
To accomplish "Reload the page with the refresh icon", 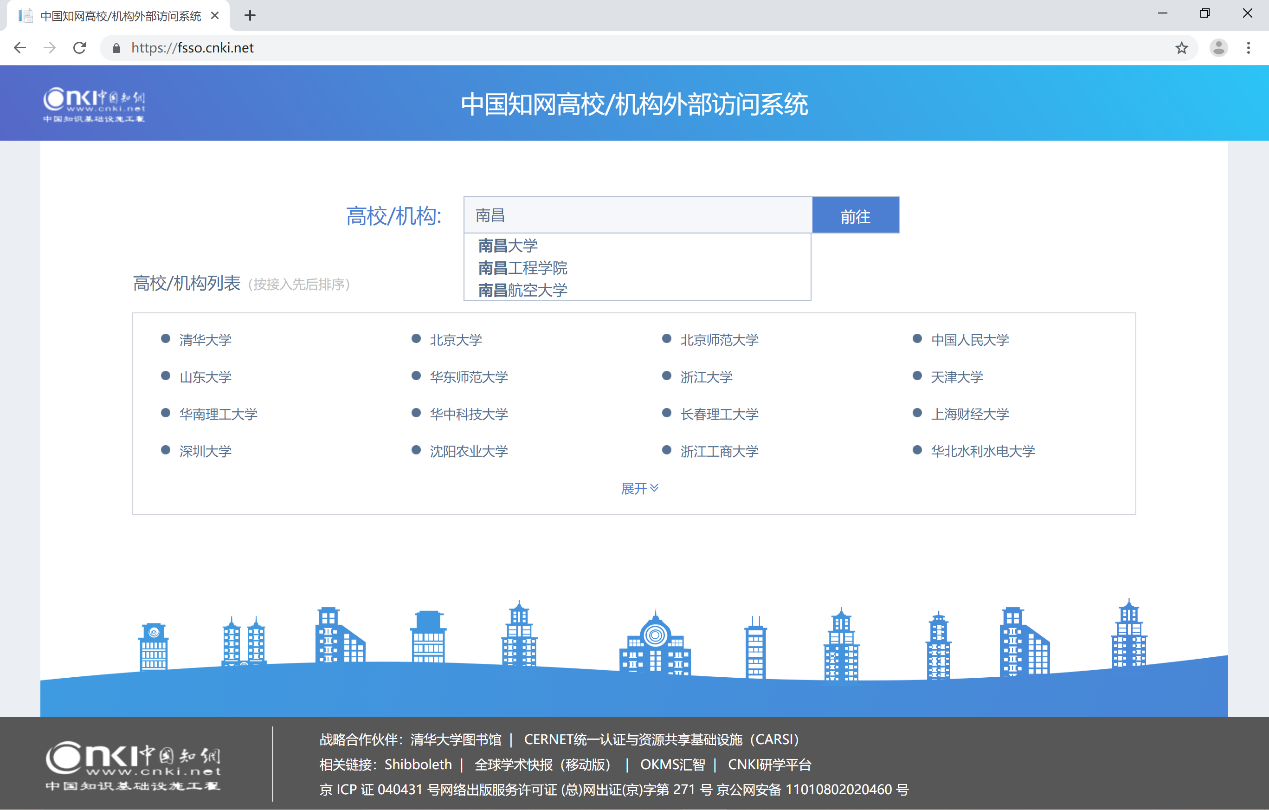I will click(80, 47).
